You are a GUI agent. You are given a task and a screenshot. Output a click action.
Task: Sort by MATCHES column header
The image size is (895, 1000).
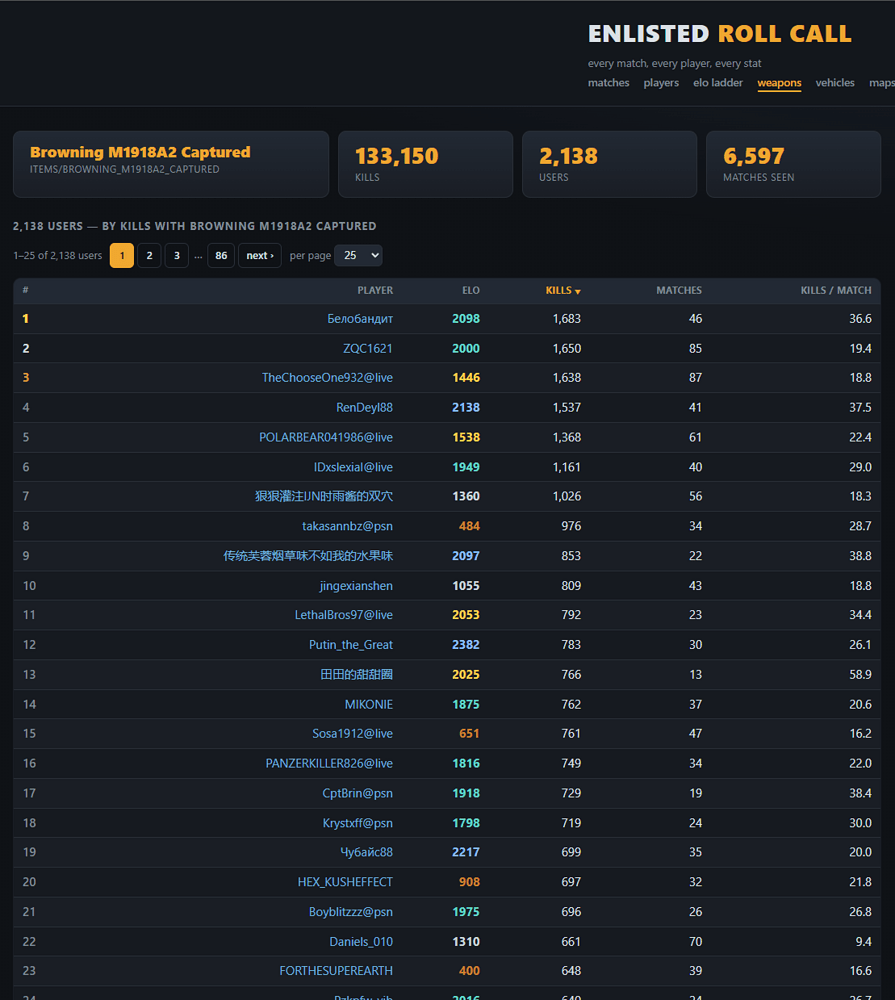point(679,290)
